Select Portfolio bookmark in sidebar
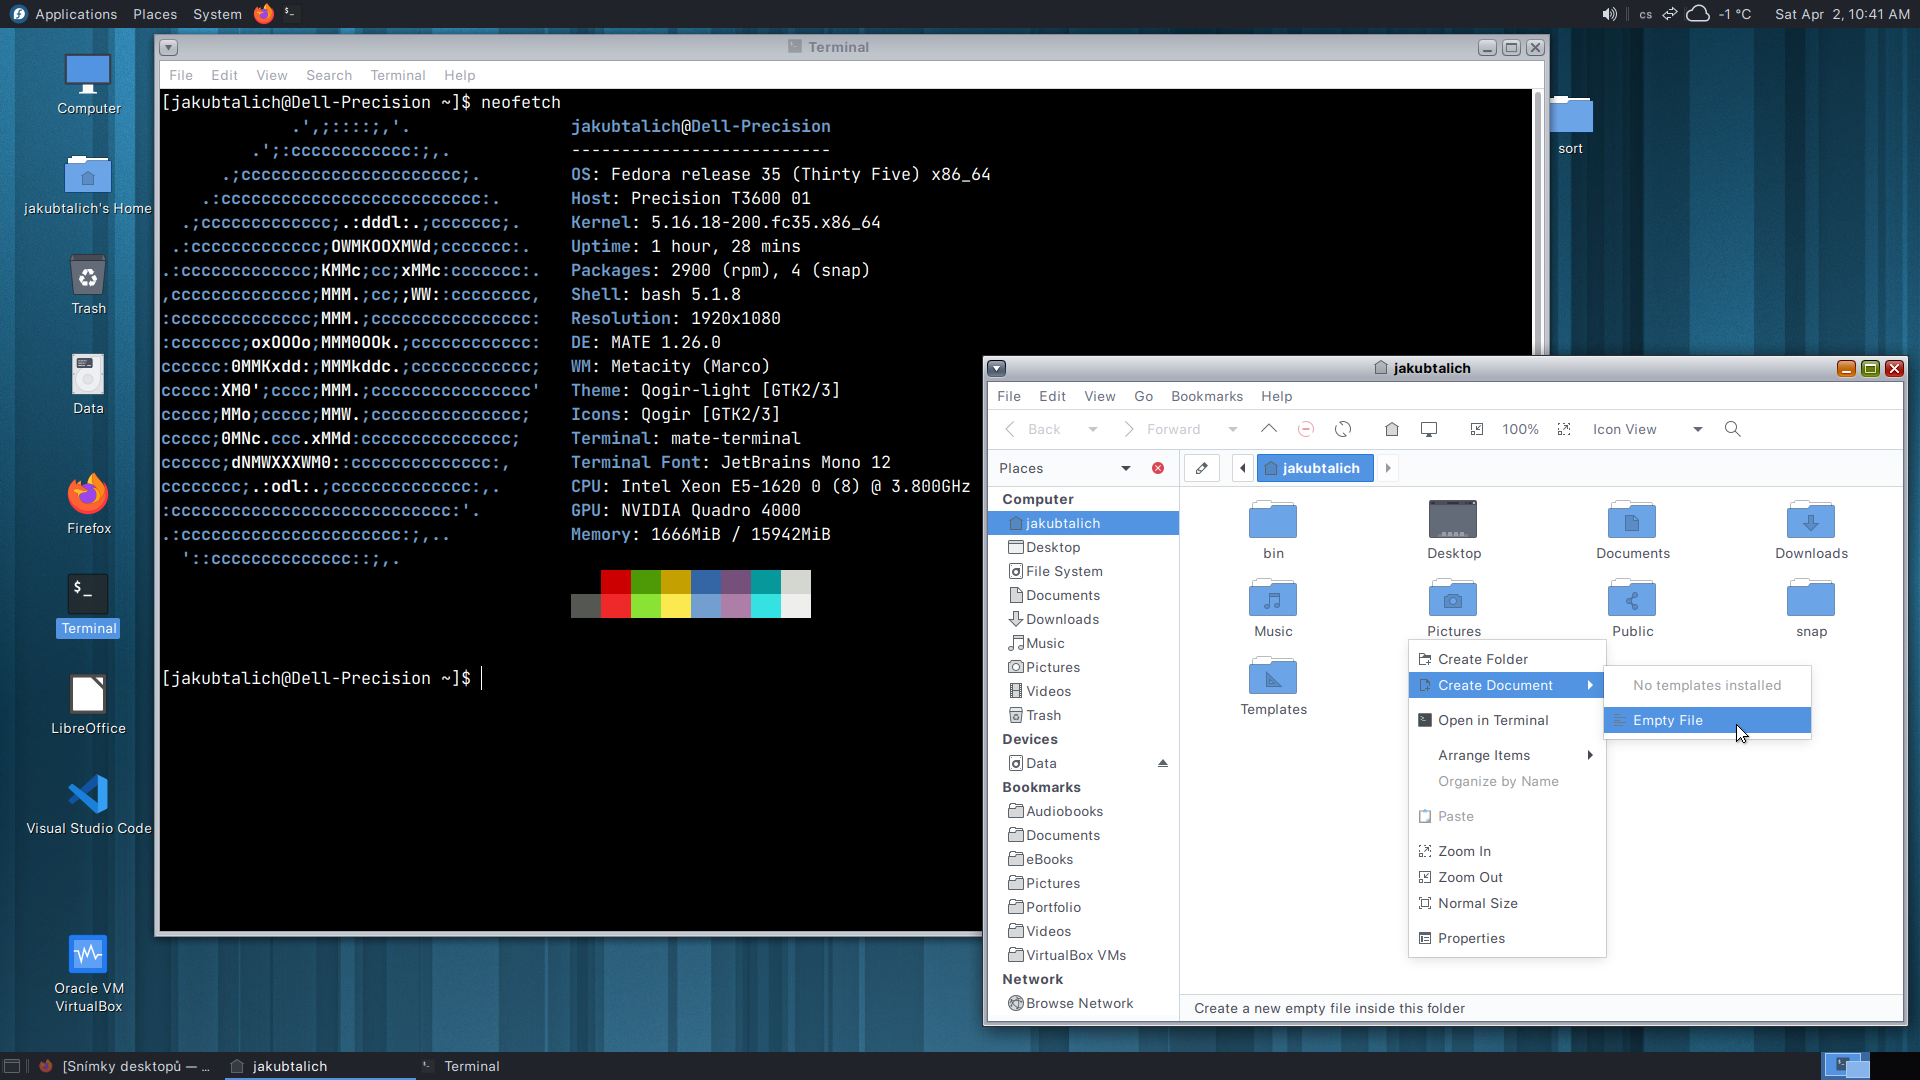Viewport: 1920px width, 1080px height. 1083,907
